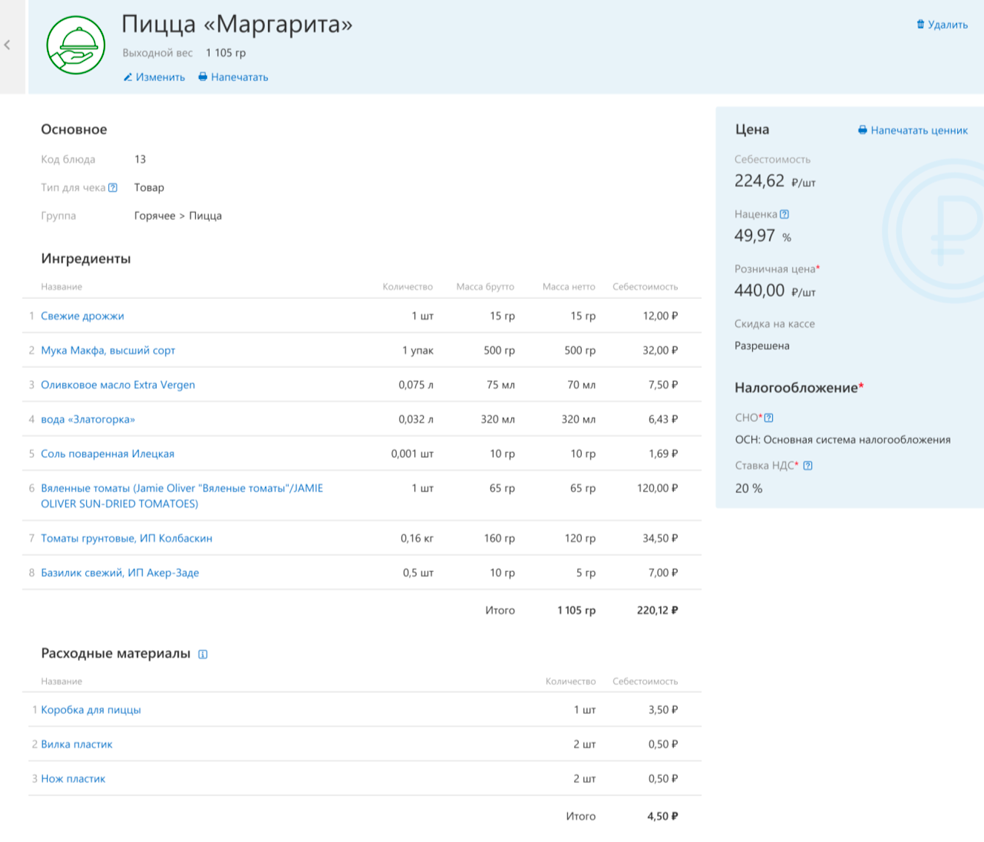Click the trash icon next to Удалить
The width and height of the screenshot is (984, 842).
point(921,24)
